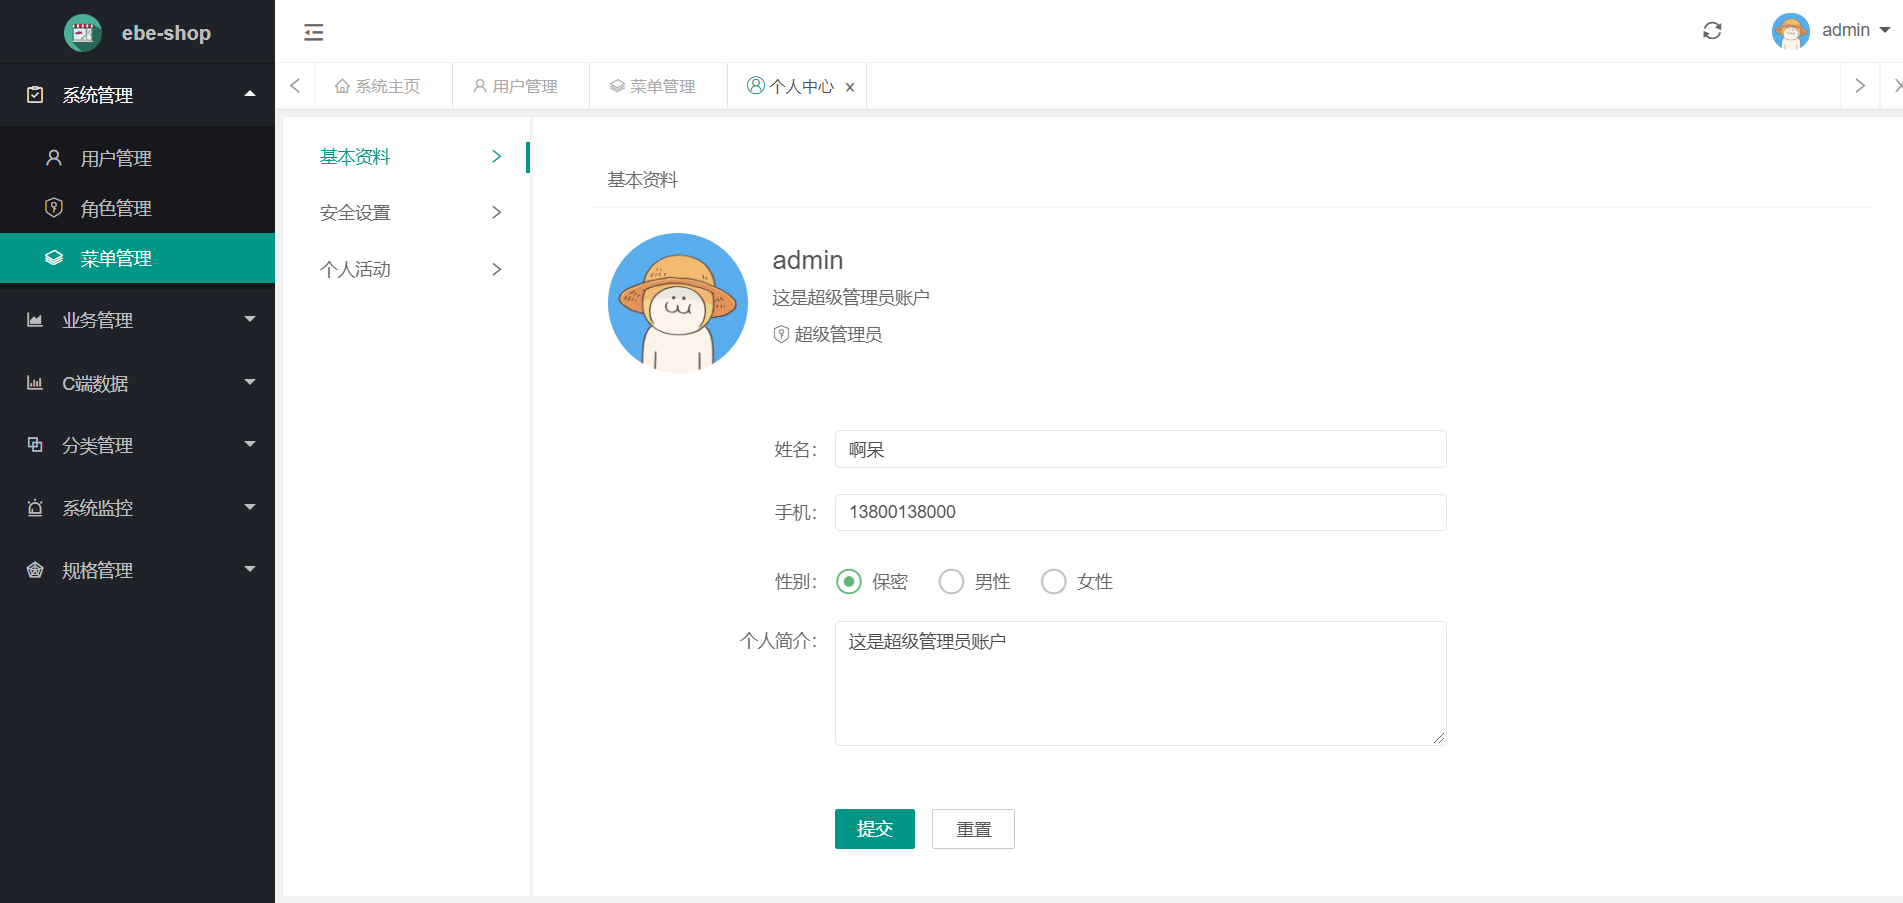Expand the 分类管理 section
Viewport: 1903px width, 903px height.
pos(96,445)
